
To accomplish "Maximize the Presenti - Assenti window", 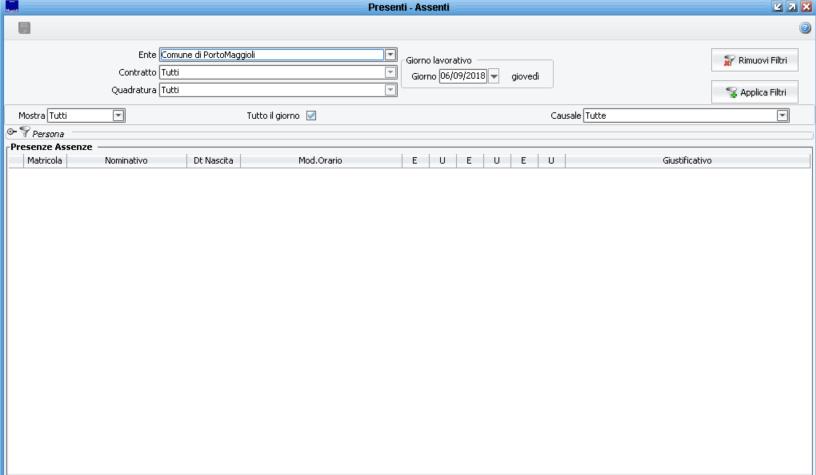I will click(792, 7).
